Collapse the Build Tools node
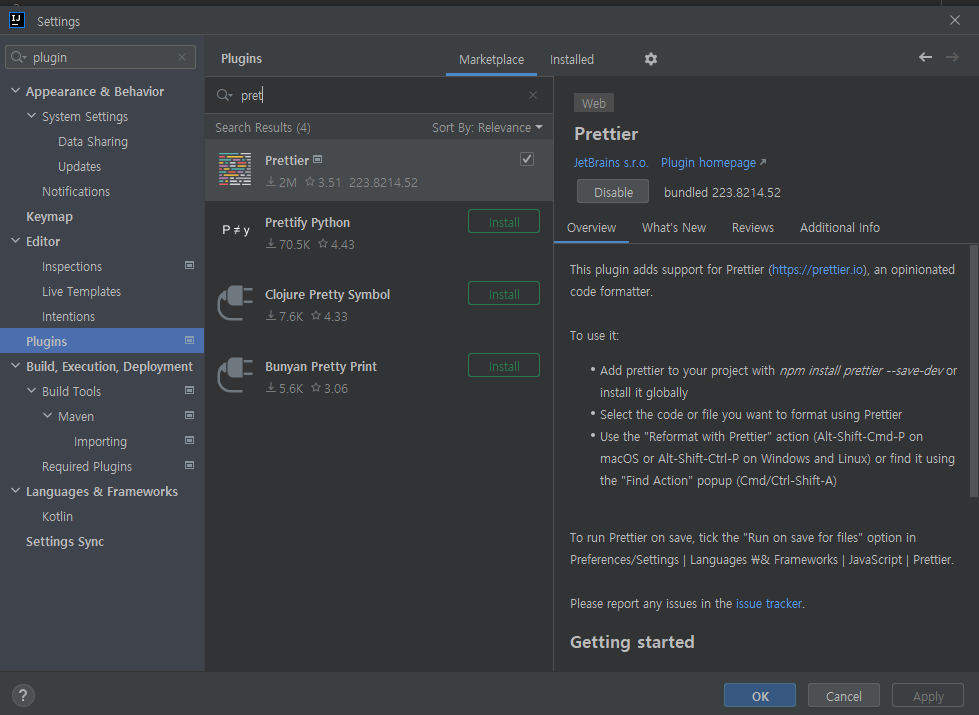 coord(32,391)
